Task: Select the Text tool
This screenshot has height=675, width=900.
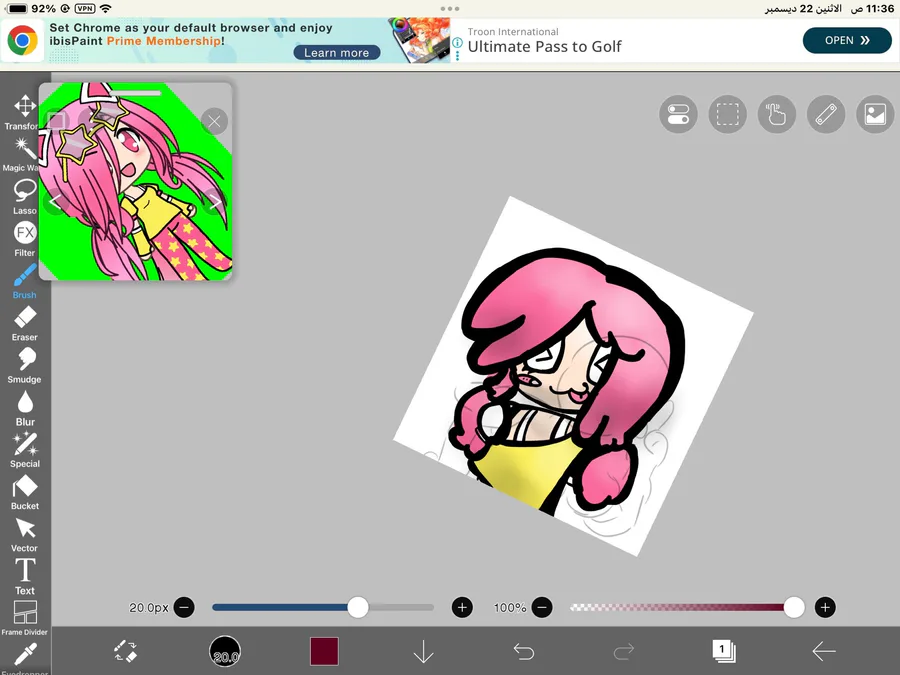Action: [25, 577]
